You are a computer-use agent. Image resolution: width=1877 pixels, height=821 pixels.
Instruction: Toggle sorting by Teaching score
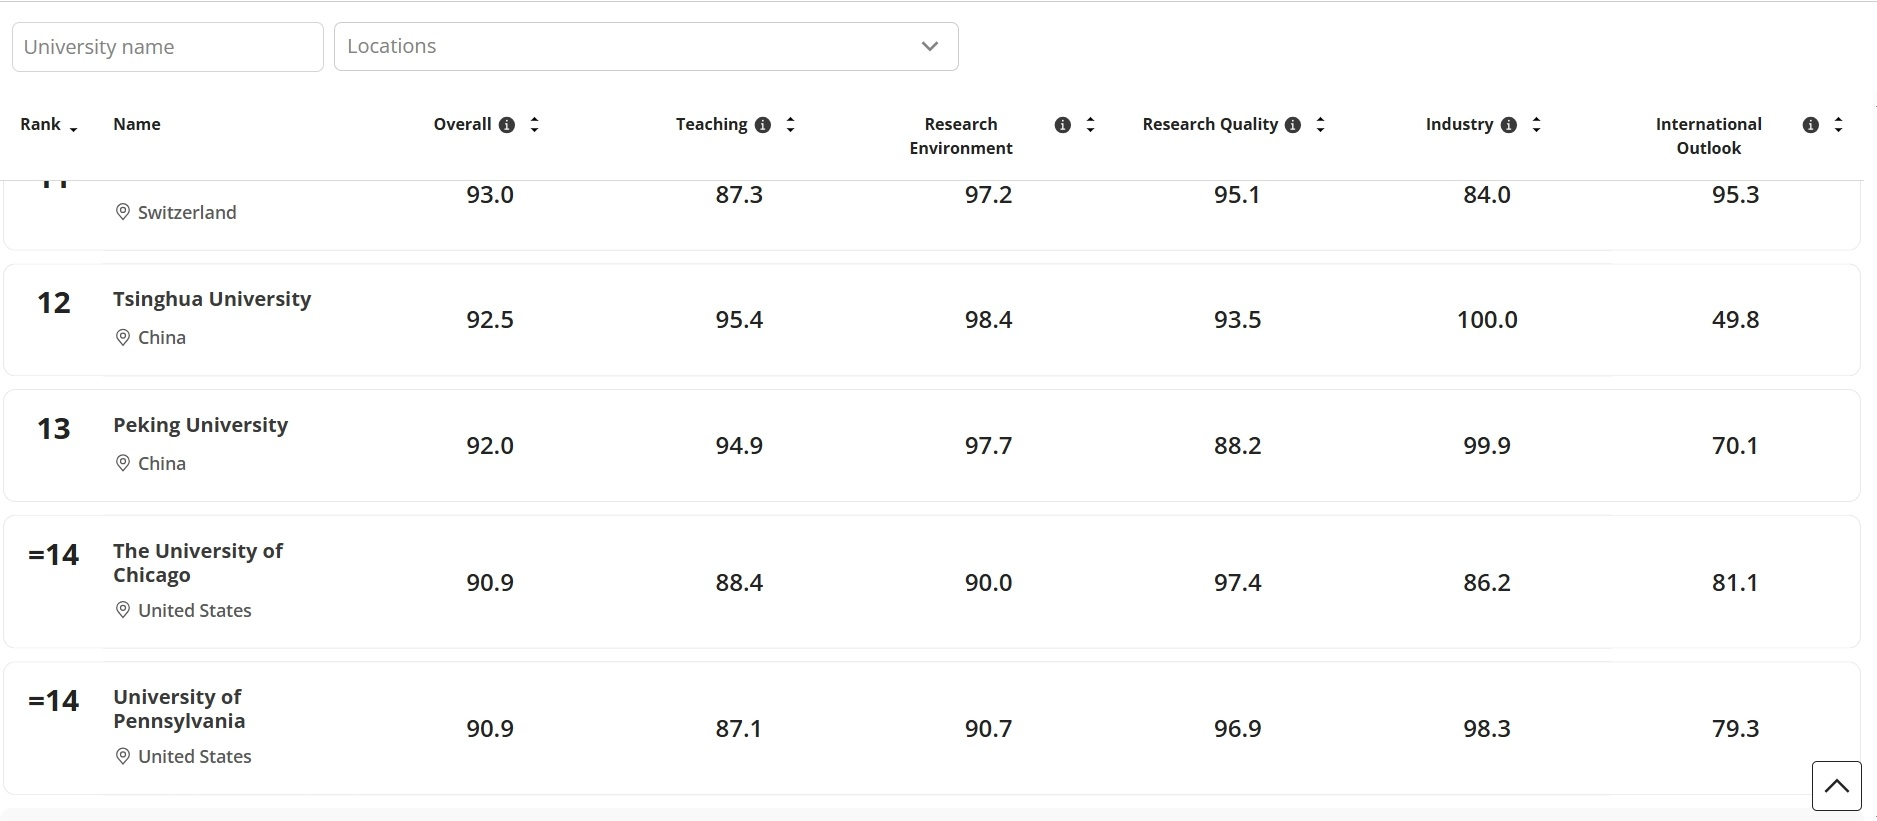790,125
